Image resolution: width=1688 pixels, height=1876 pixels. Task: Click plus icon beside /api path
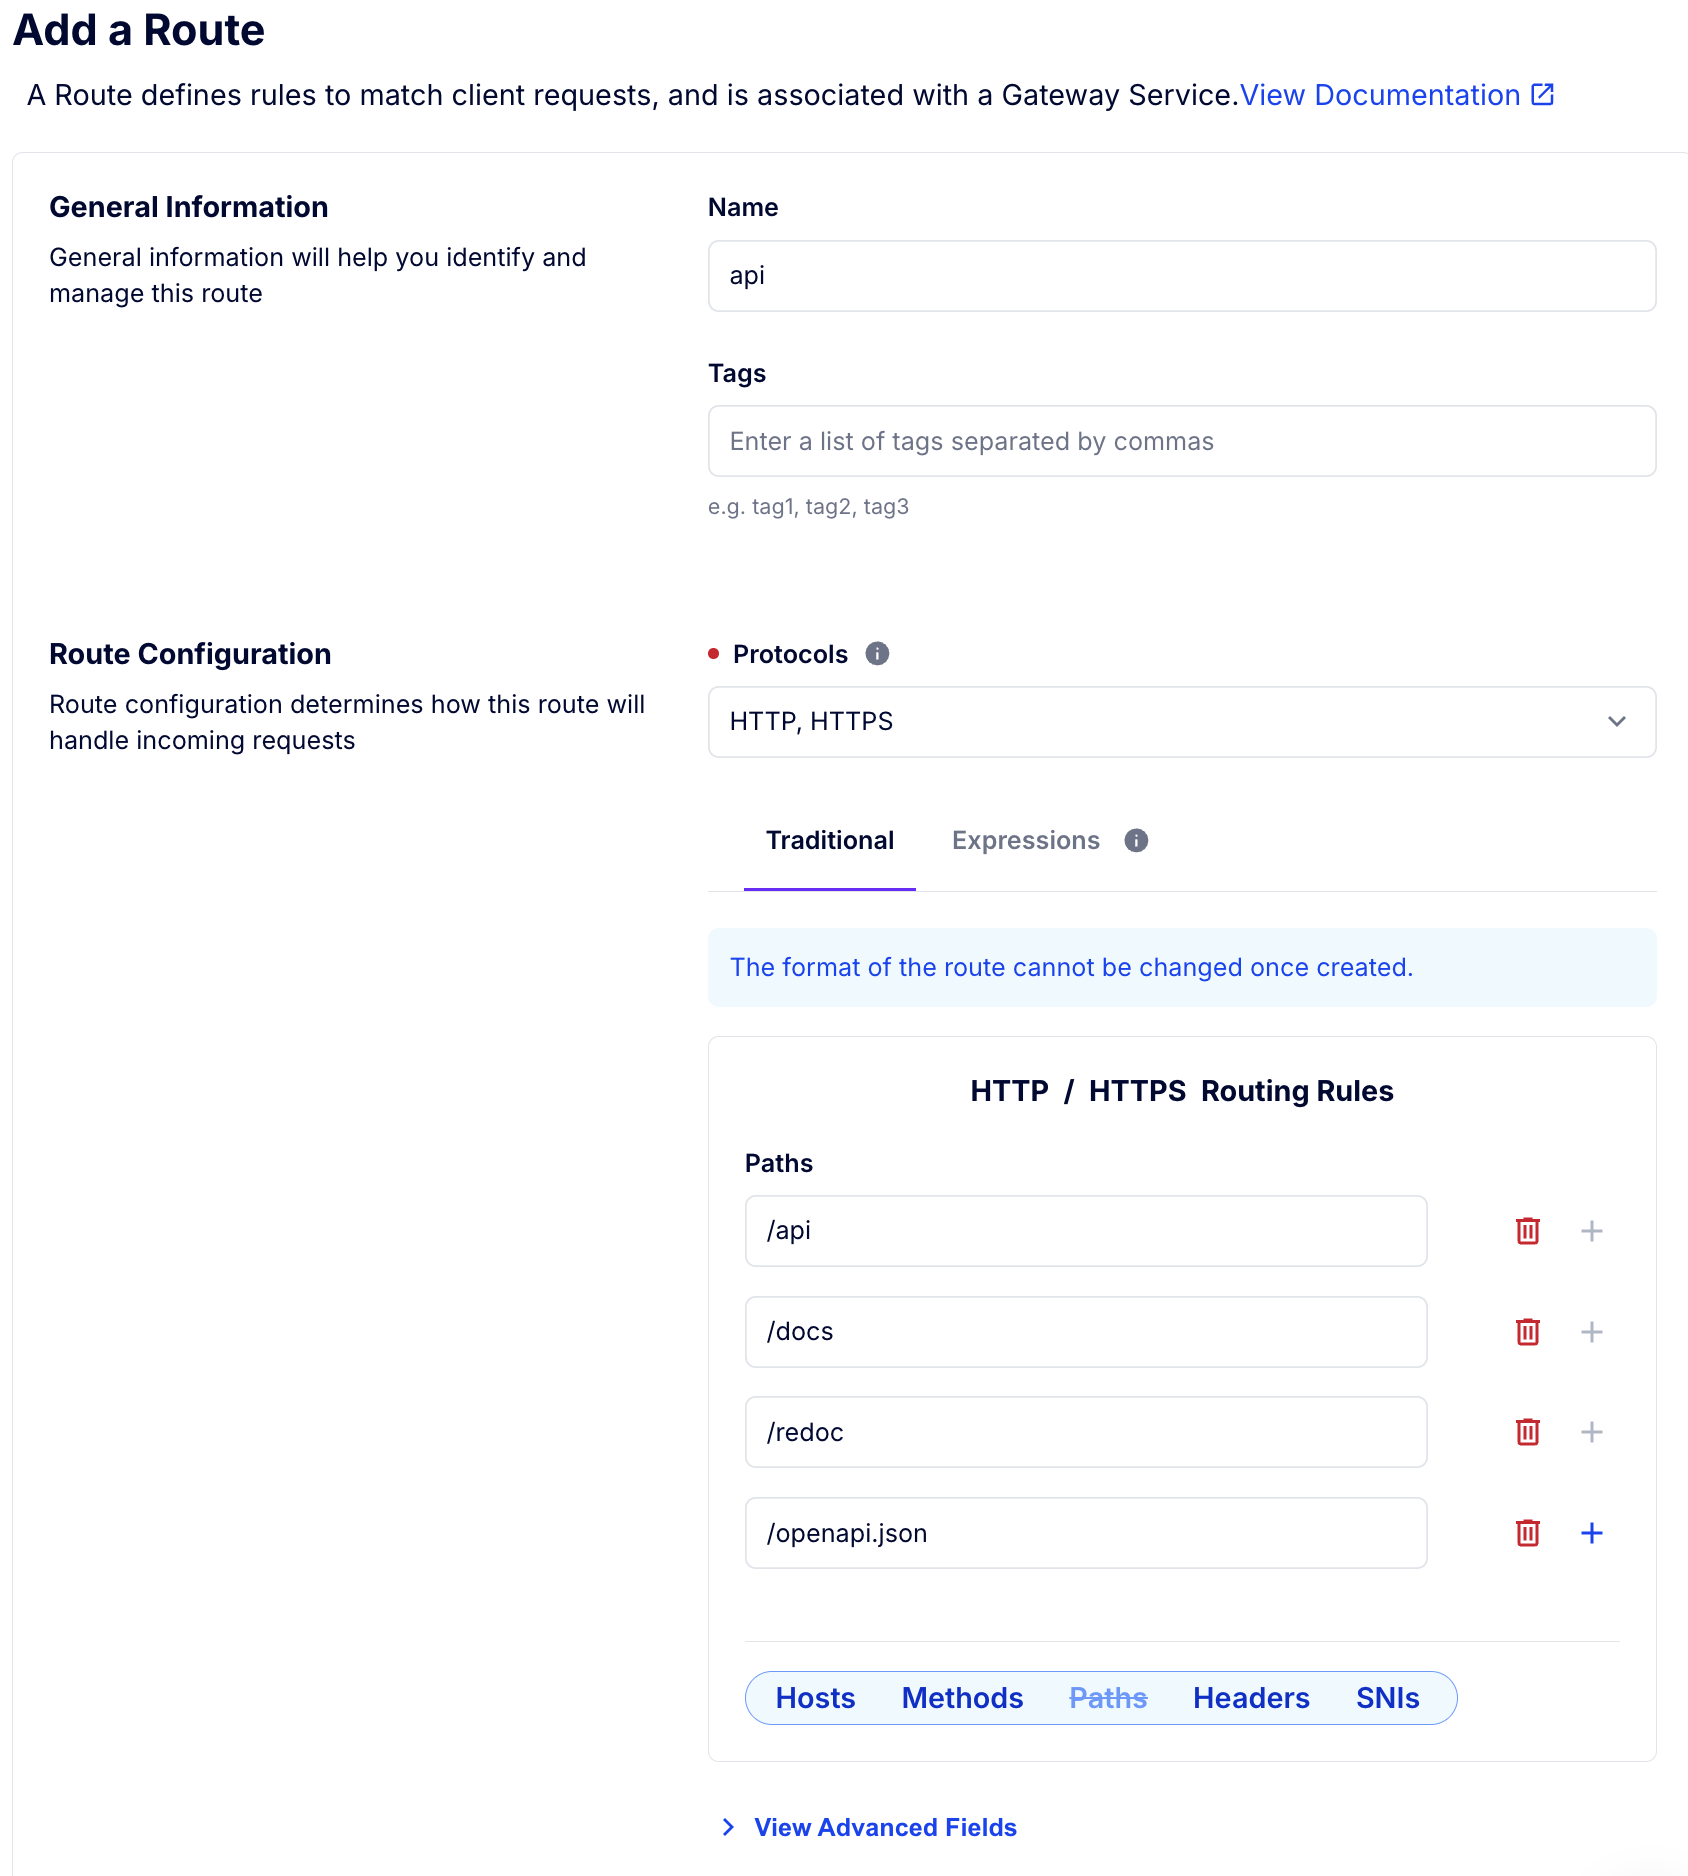coord(1591,1231)
